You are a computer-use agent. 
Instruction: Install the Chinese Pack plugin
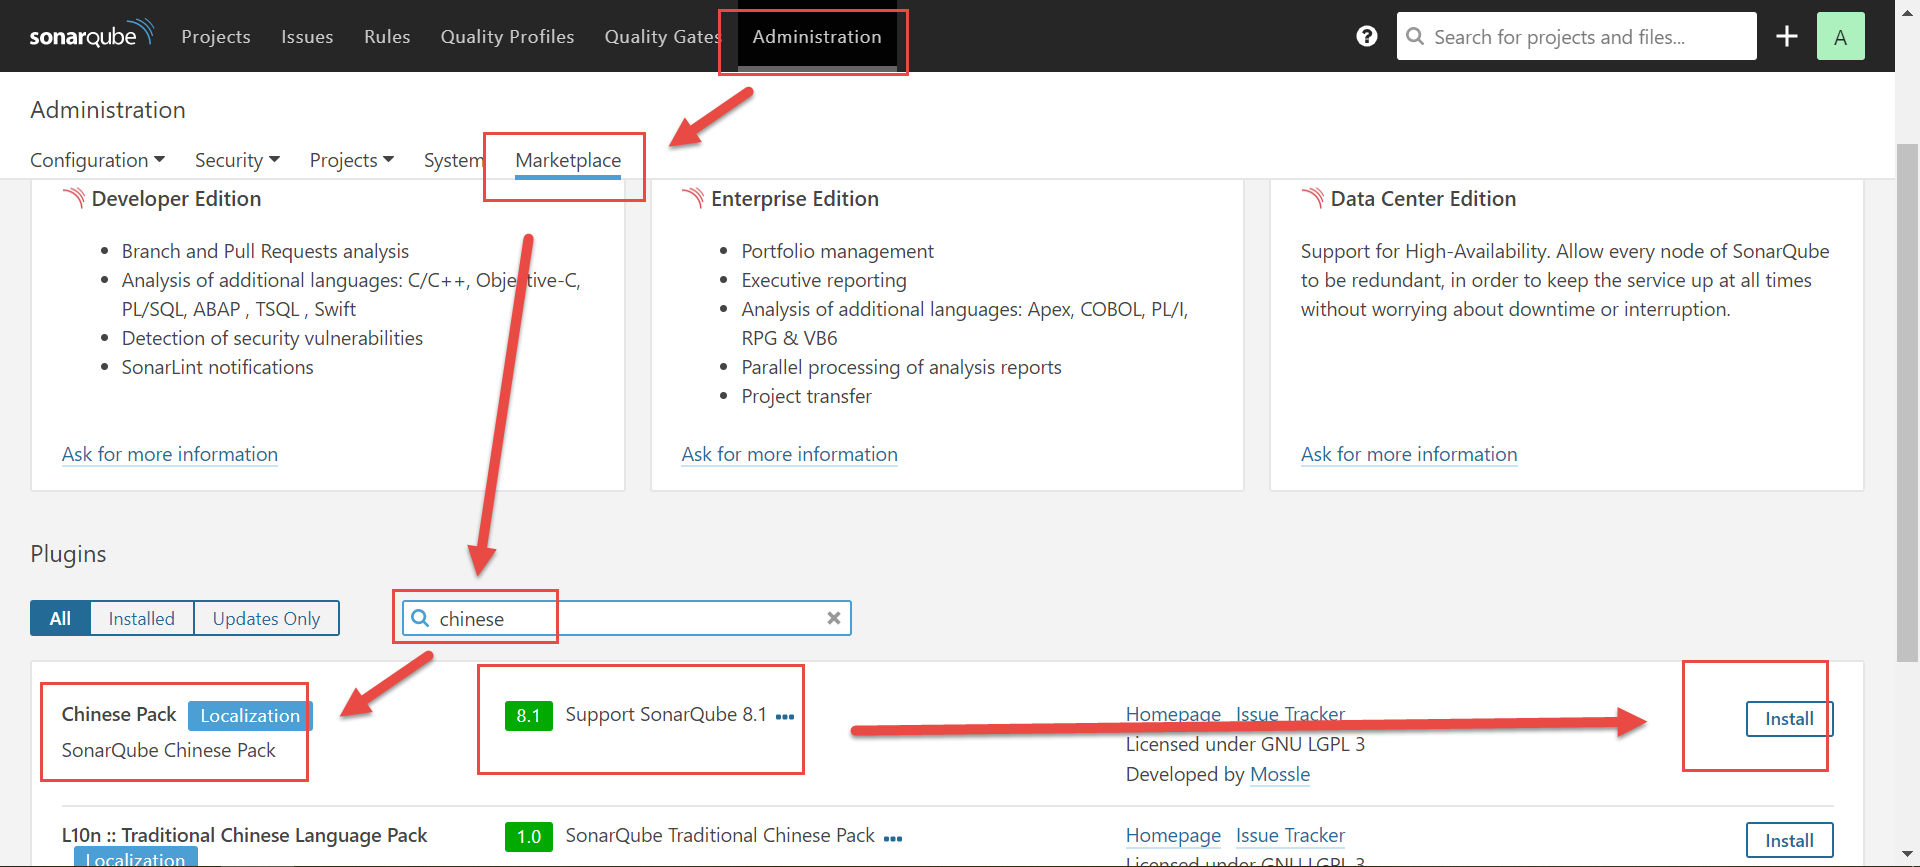point(1788,718)
